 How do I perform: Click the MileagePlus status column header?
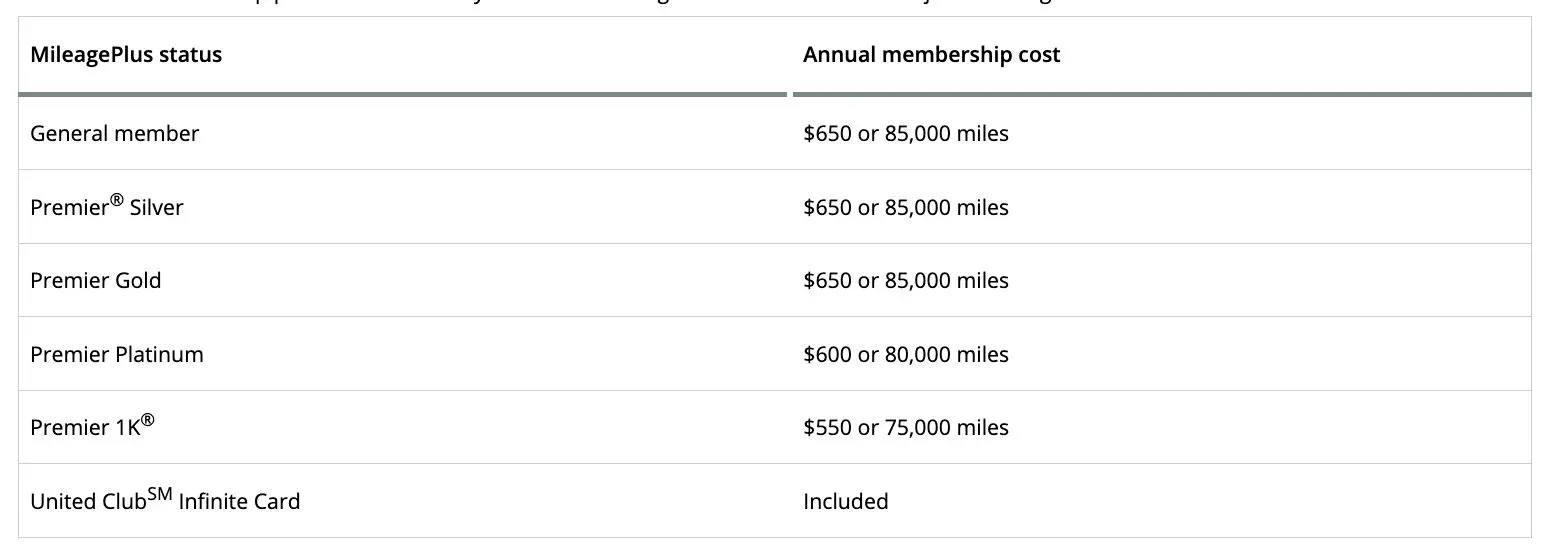(126, 55)
